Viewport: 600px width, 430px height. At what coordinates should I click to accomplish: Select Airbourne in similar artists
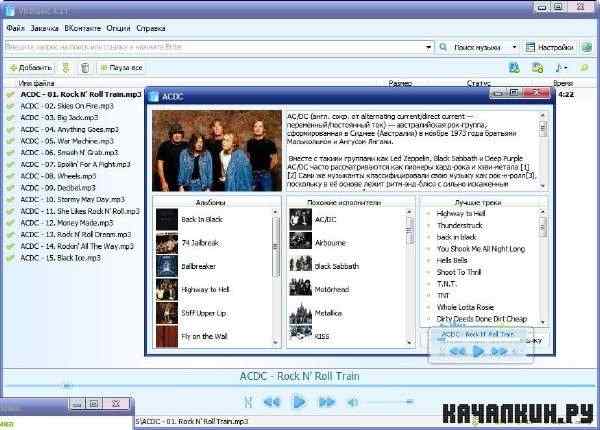pyautogui.click(x=330, y=243)
